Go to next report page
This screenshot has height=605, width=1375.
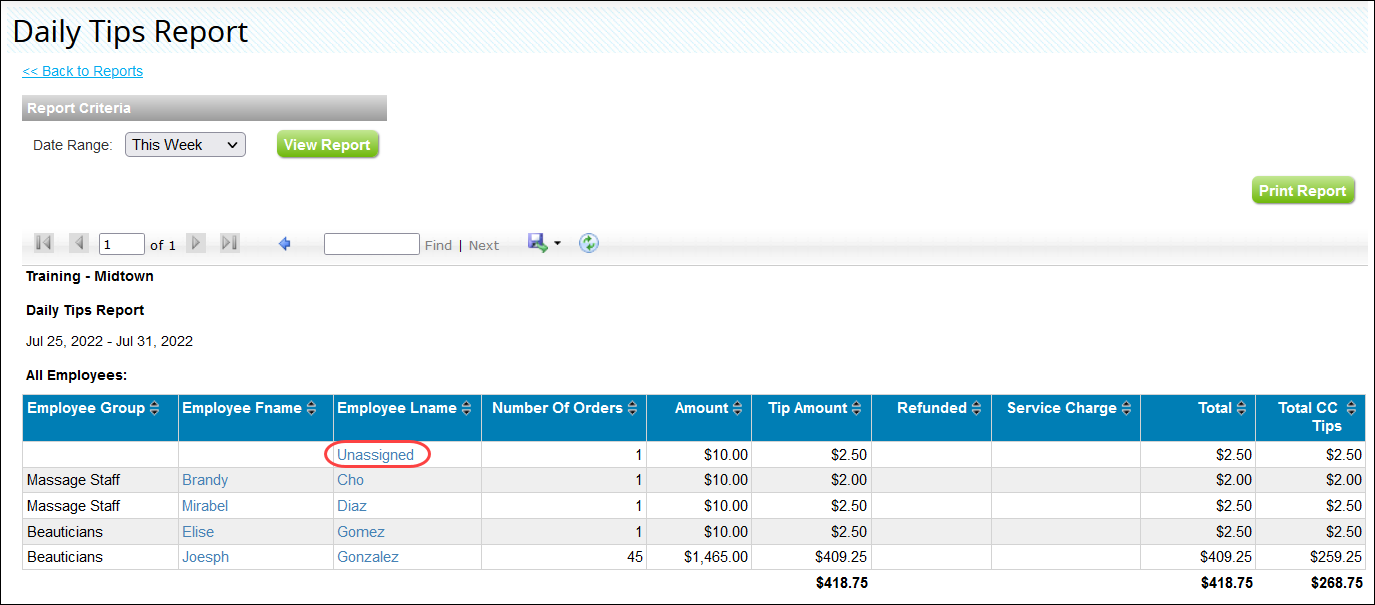coord(197,243)
